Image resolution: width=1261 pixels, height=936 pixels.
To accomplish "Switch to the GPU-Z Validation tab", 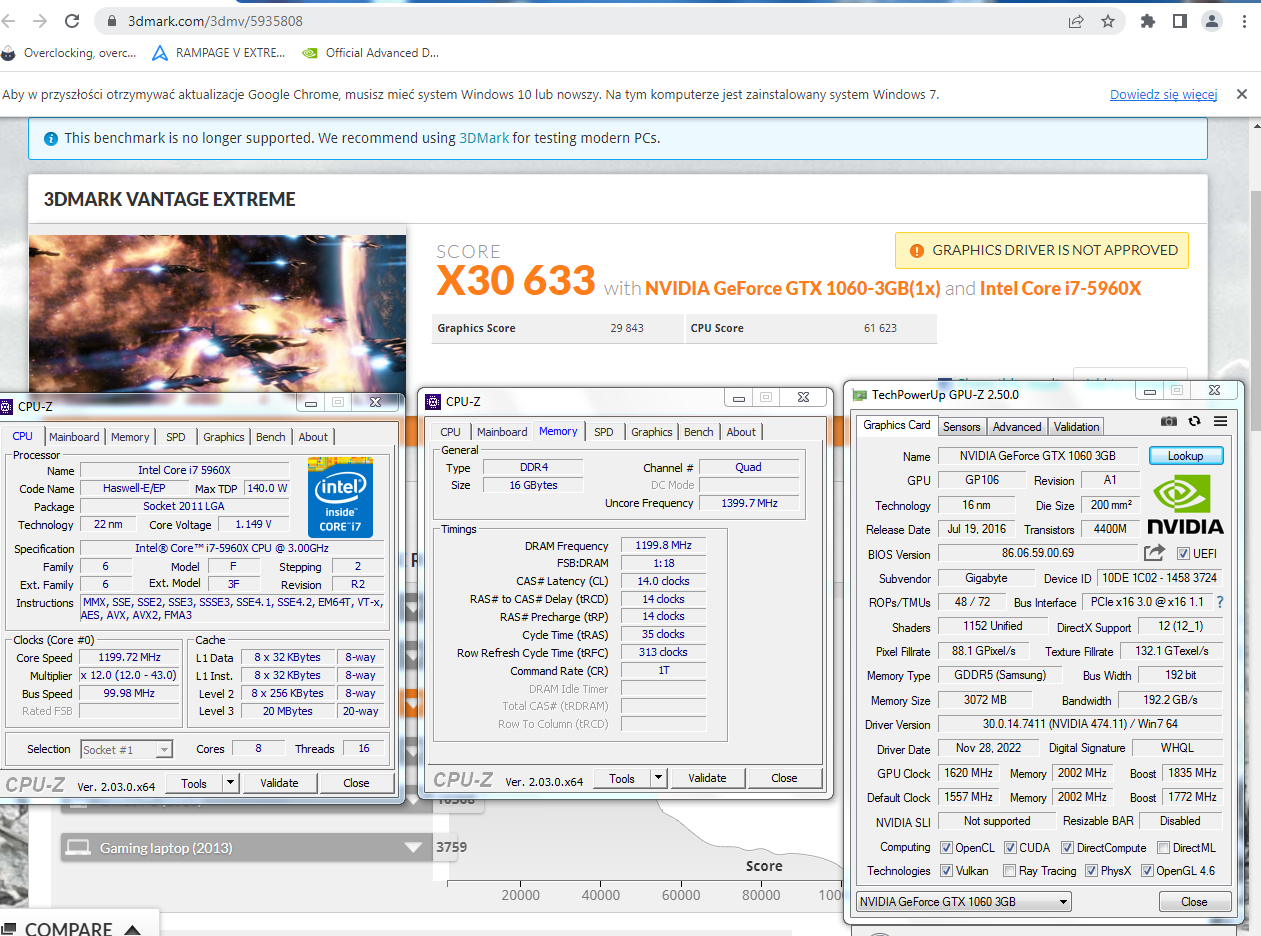I will coord(1076,427).
